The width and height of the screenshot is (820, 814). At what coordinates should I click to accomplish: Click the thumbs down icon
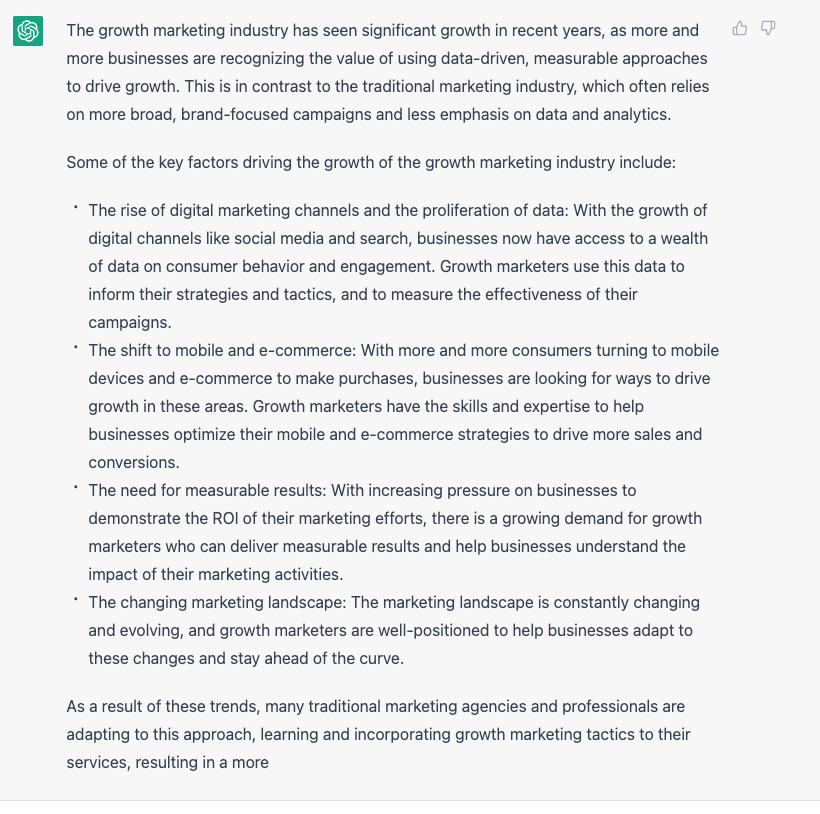[768, 29]
